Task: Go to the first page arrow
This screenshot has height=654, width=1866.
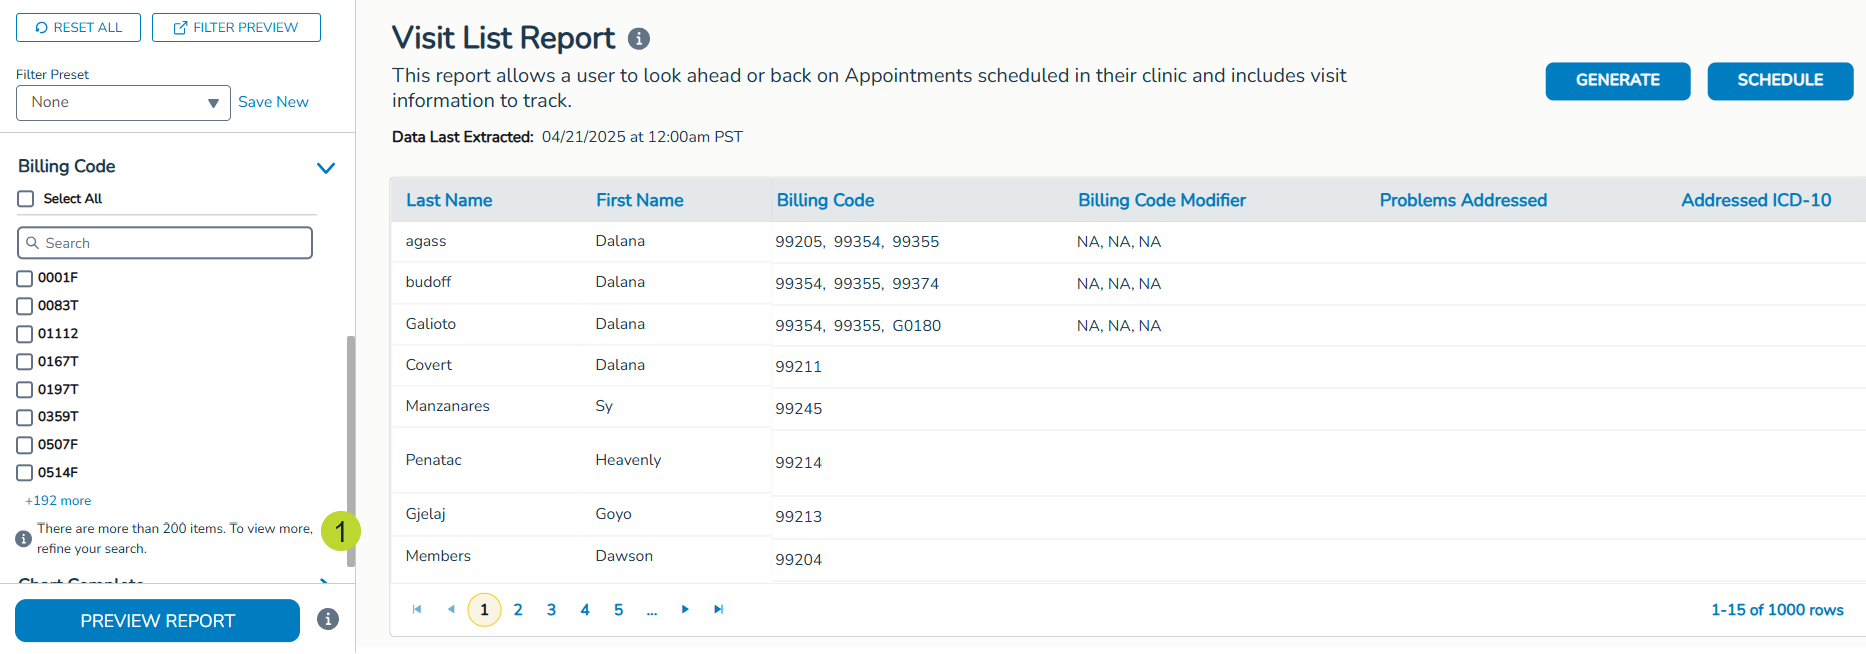Action: coord(417,609)
